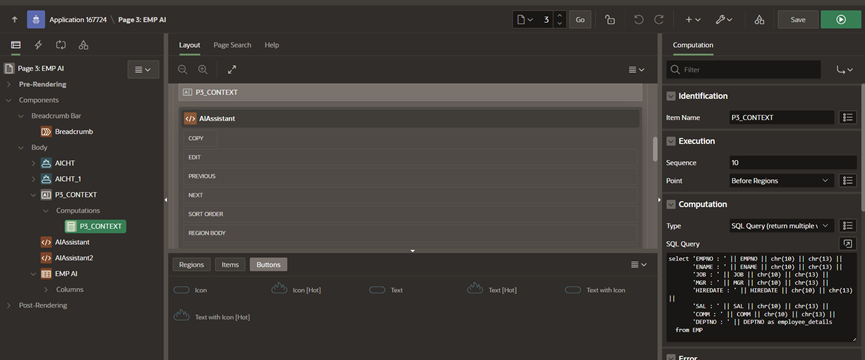Open the page selector document dropdown
The width and height of the screenshot is (865, 360).
[x=525, y=19]
